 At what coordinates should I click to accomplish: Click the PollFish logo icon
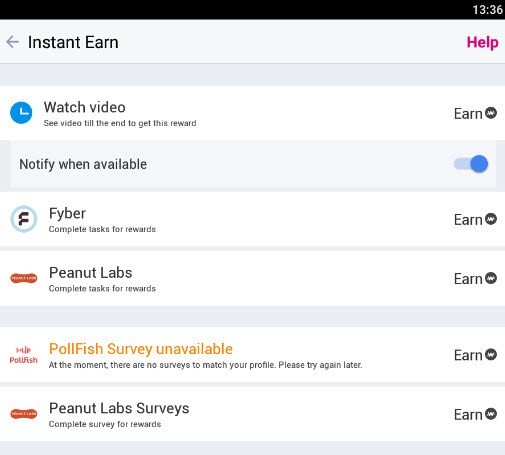point(24,355)
